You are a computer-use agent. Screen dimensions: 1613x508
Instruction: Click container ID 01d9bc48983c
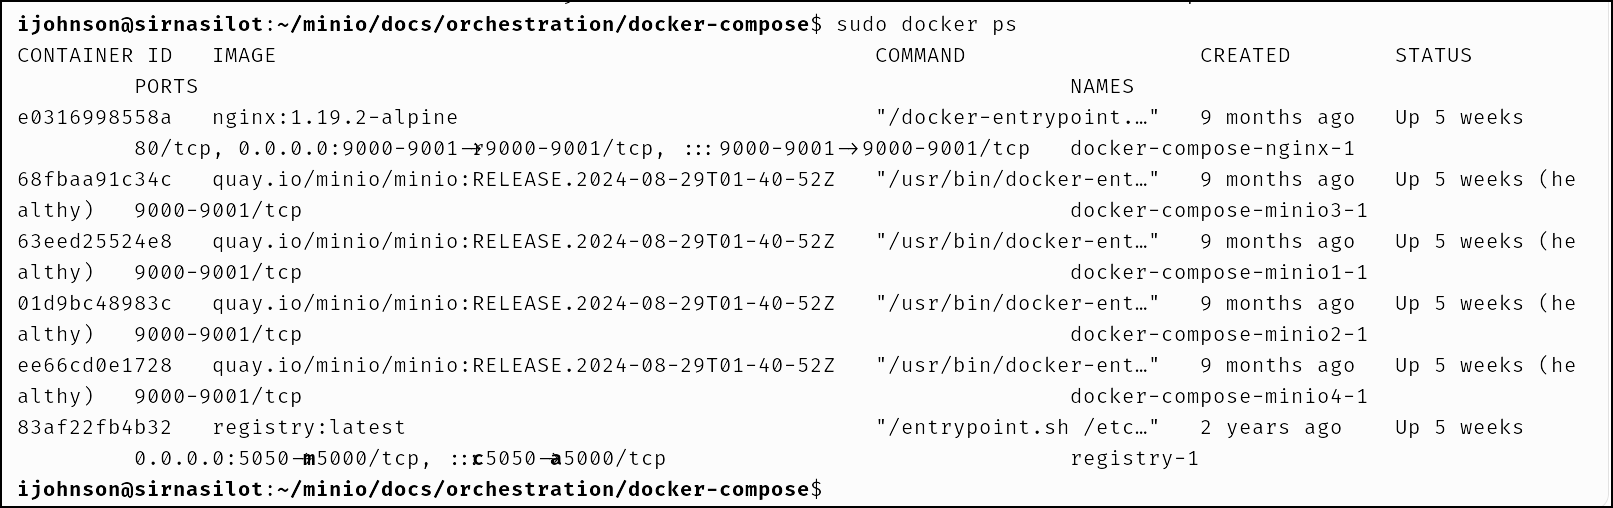[x=94, y=304]
